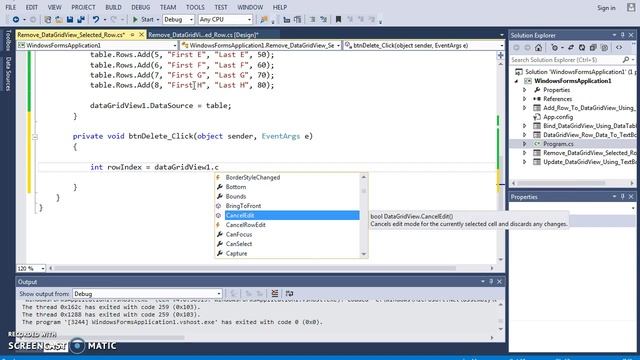The height and width of the screenshot is (360, 640).
Task: Expand the References node in Solution Explorer
Action: [525, 99]
